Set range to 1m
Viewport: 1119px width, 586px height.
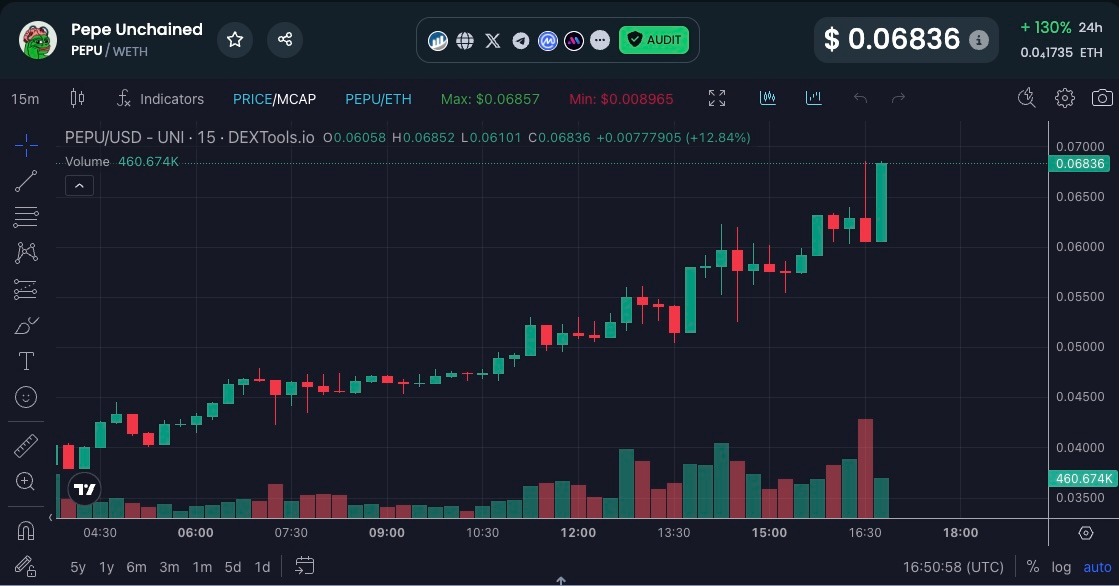(202, 567)
